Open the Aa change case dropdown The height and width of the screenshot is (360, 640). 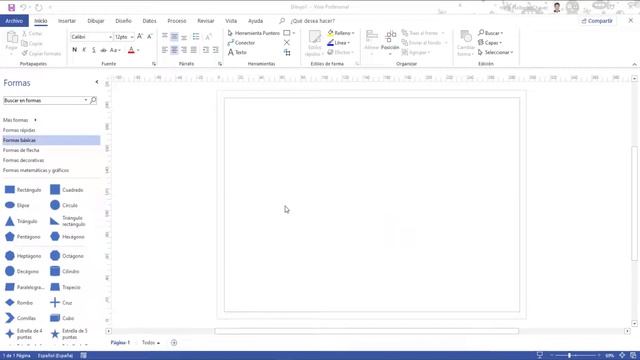tap(115, 50)
